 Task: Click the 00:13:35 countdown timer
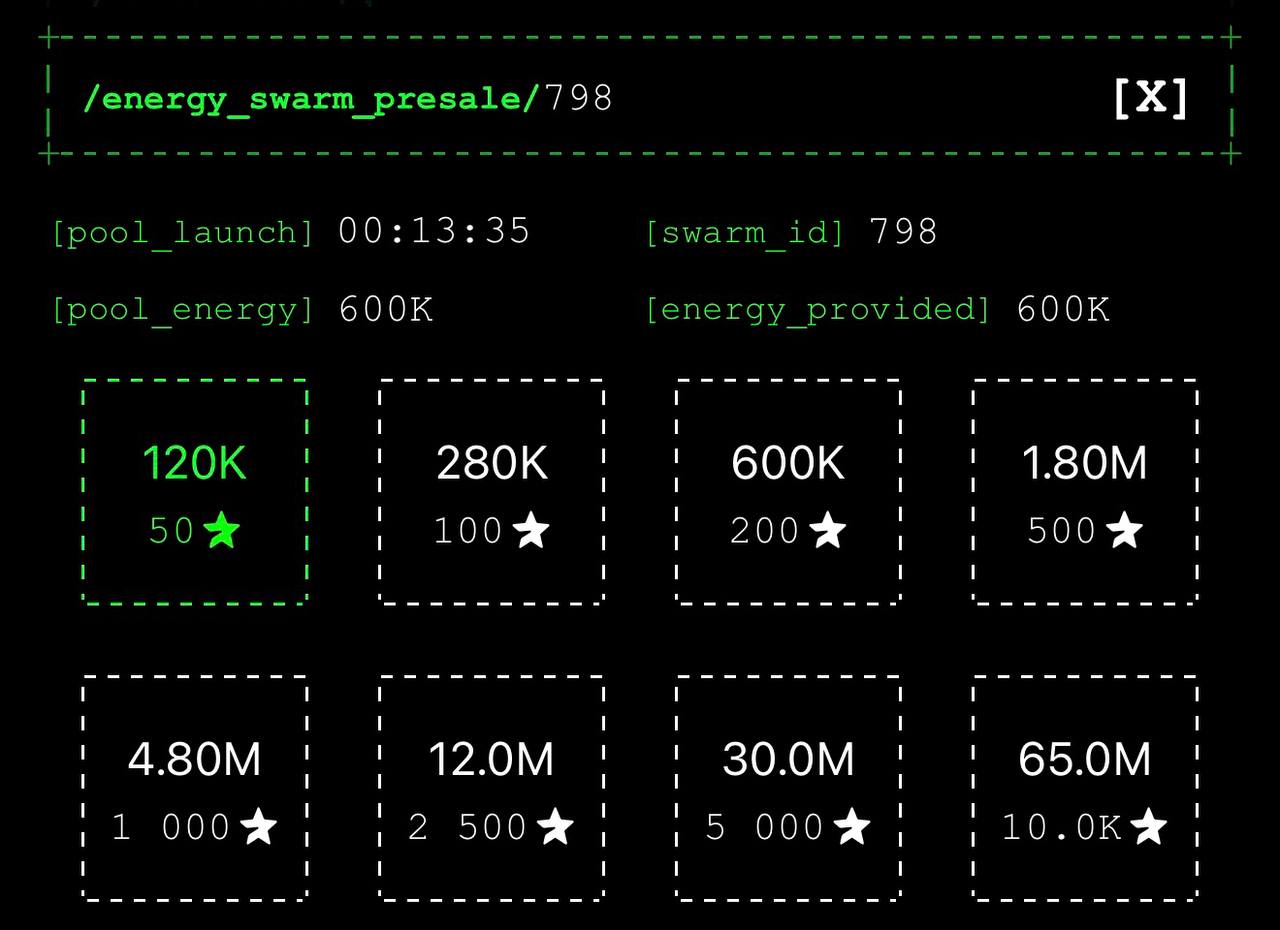point(434,231)
